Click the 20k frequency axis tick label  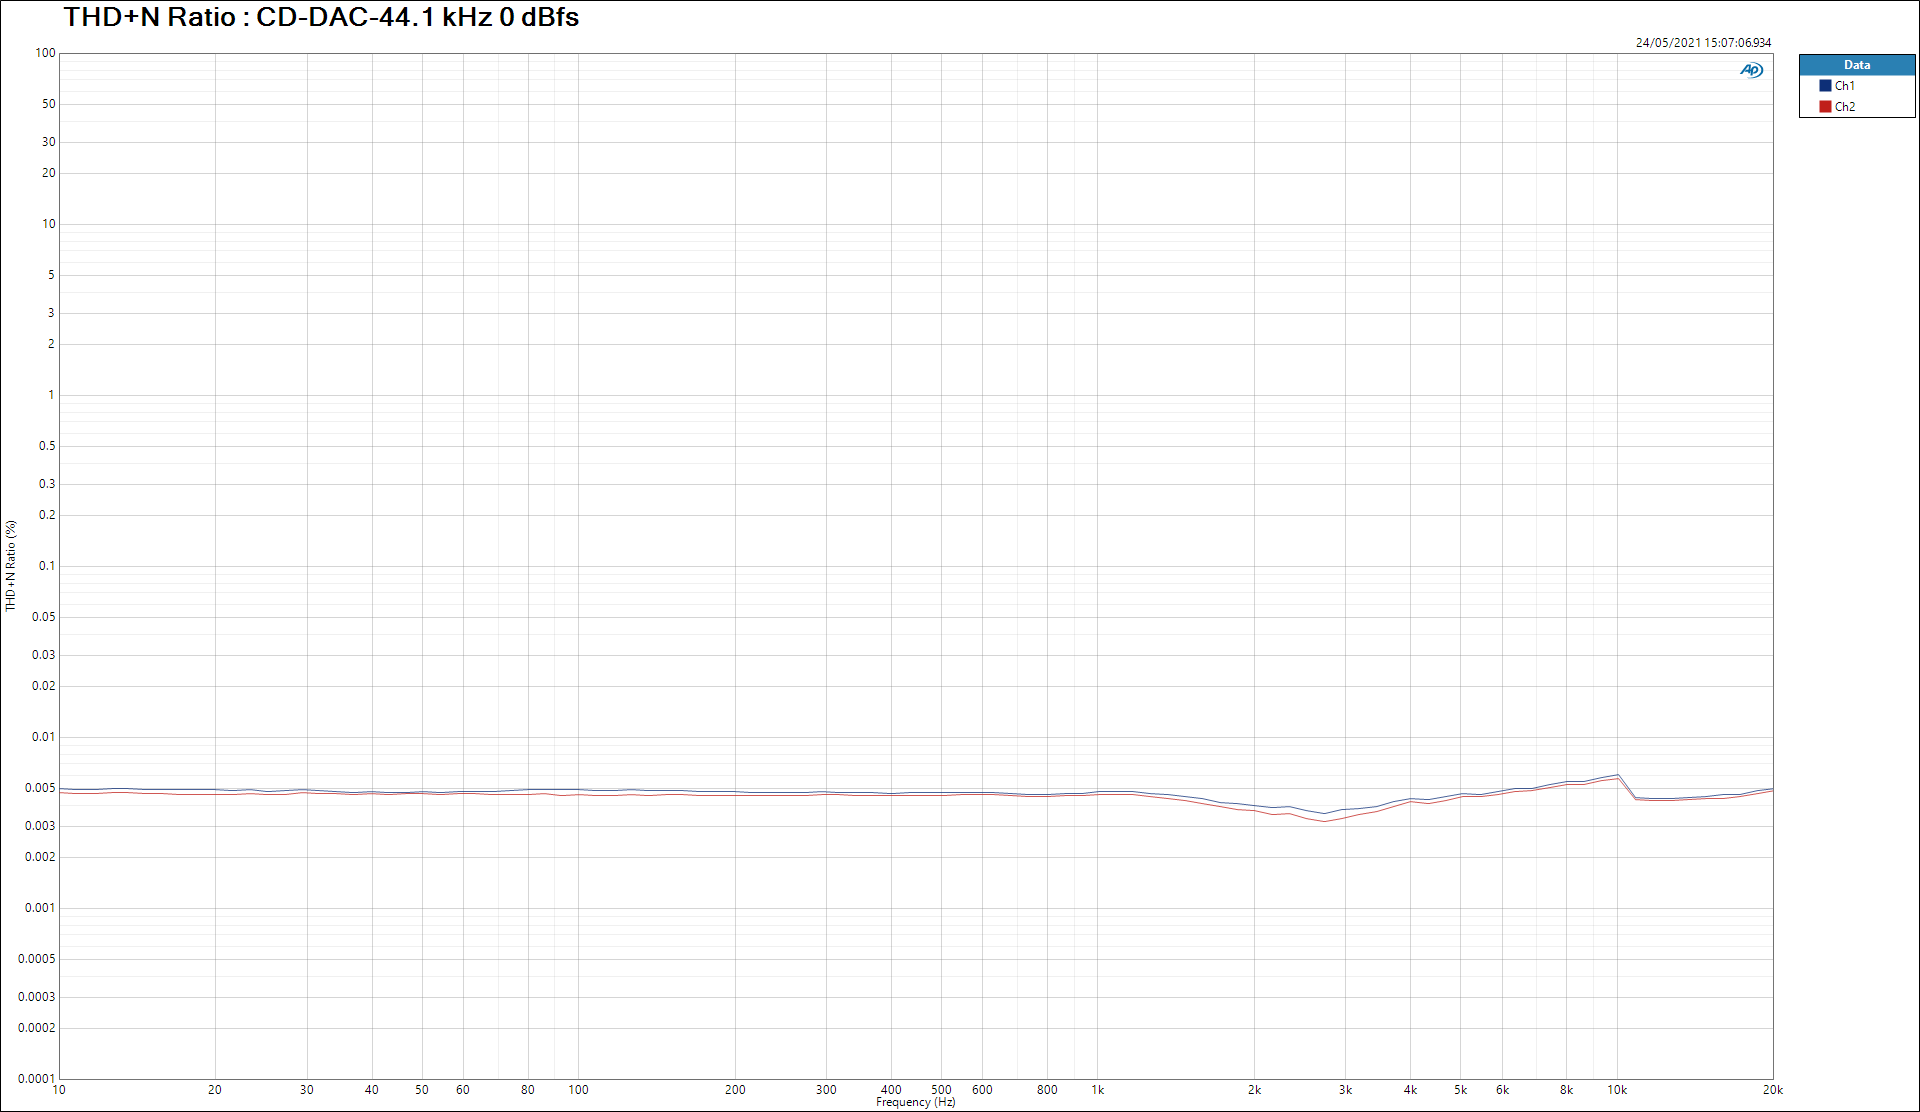coord(1773,1090)
